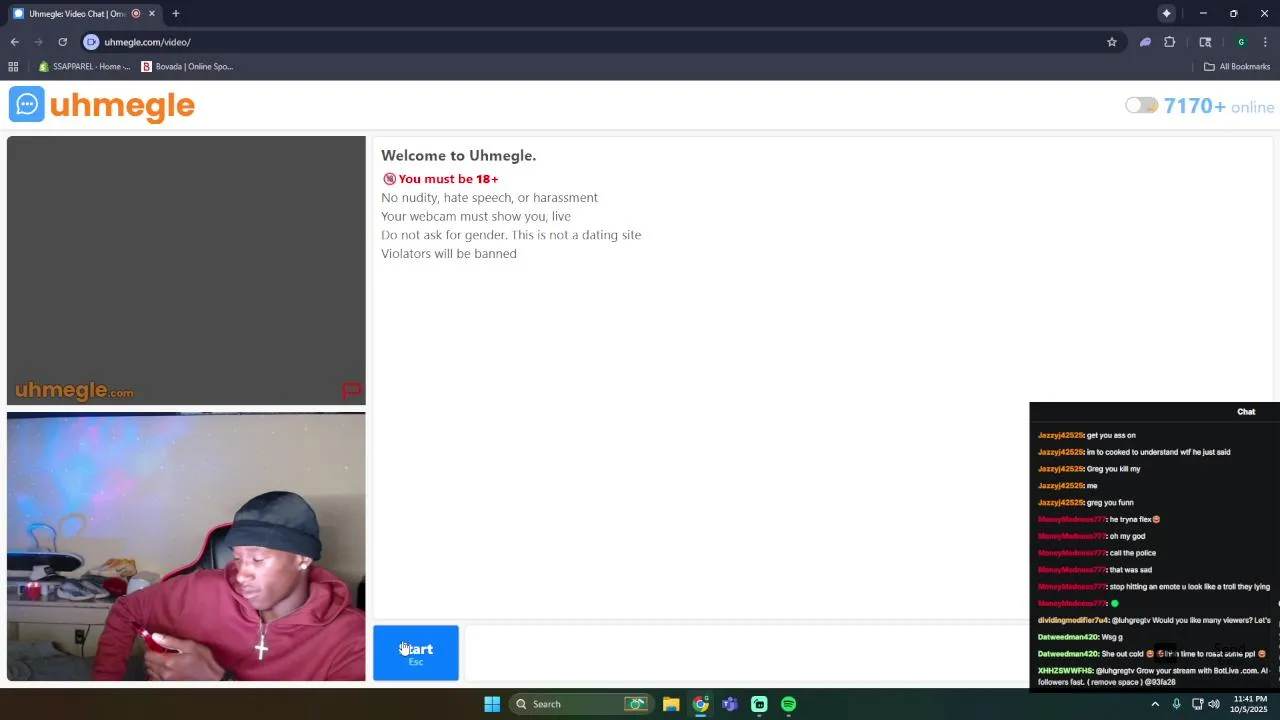Click chat message 'that was sad'
The height and width of the screenshot is (720, 1280).
click(1131, 570)
